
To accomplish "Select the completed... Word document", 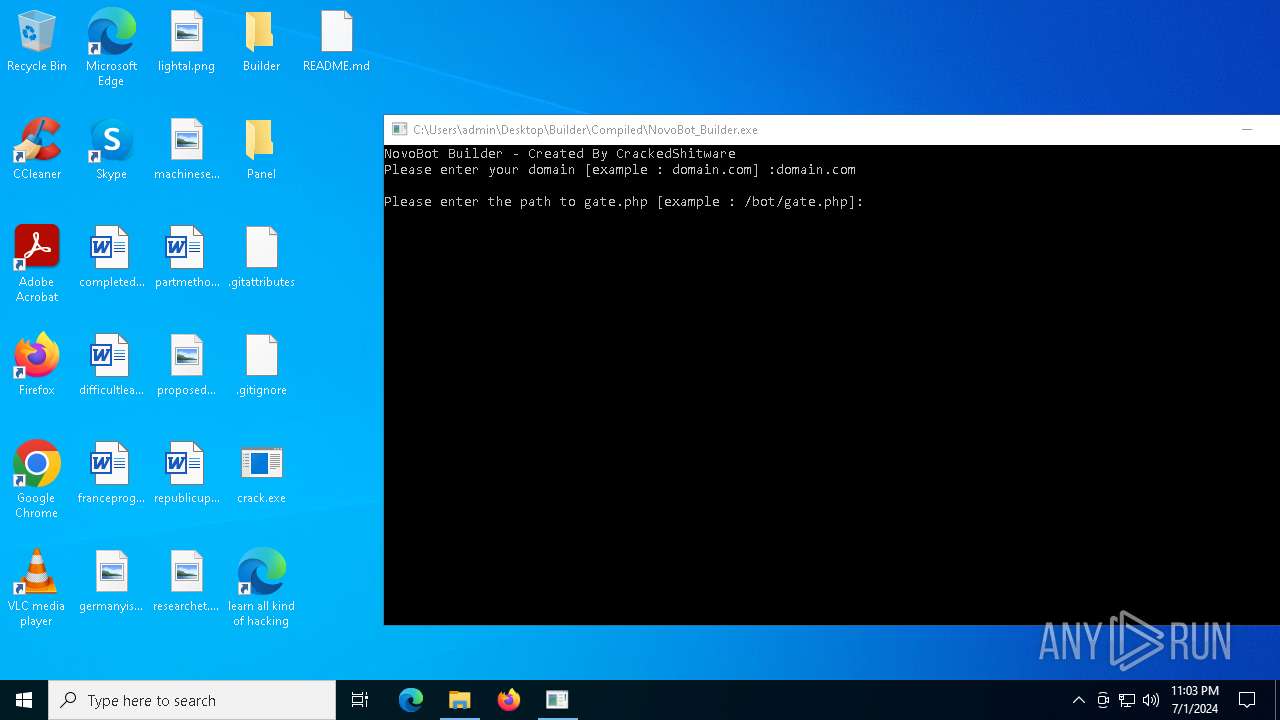I will point(111,258).
